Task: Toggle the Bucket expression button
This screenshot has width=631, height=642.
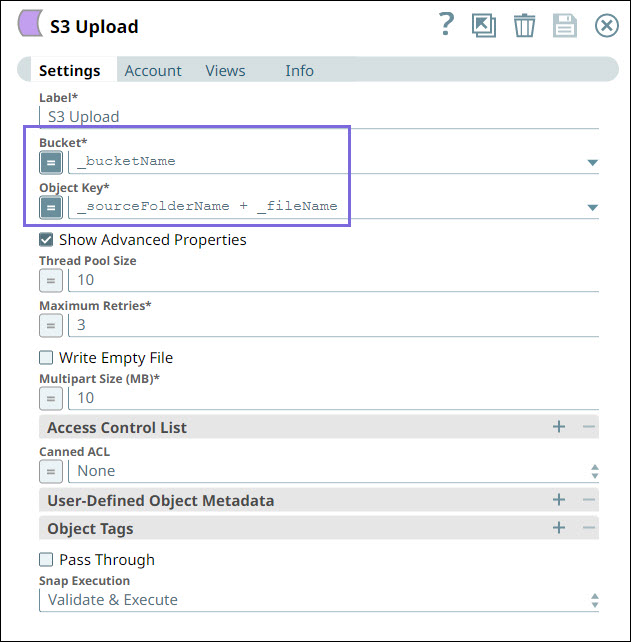Action: pyautogui.click(x=51, y=161)
